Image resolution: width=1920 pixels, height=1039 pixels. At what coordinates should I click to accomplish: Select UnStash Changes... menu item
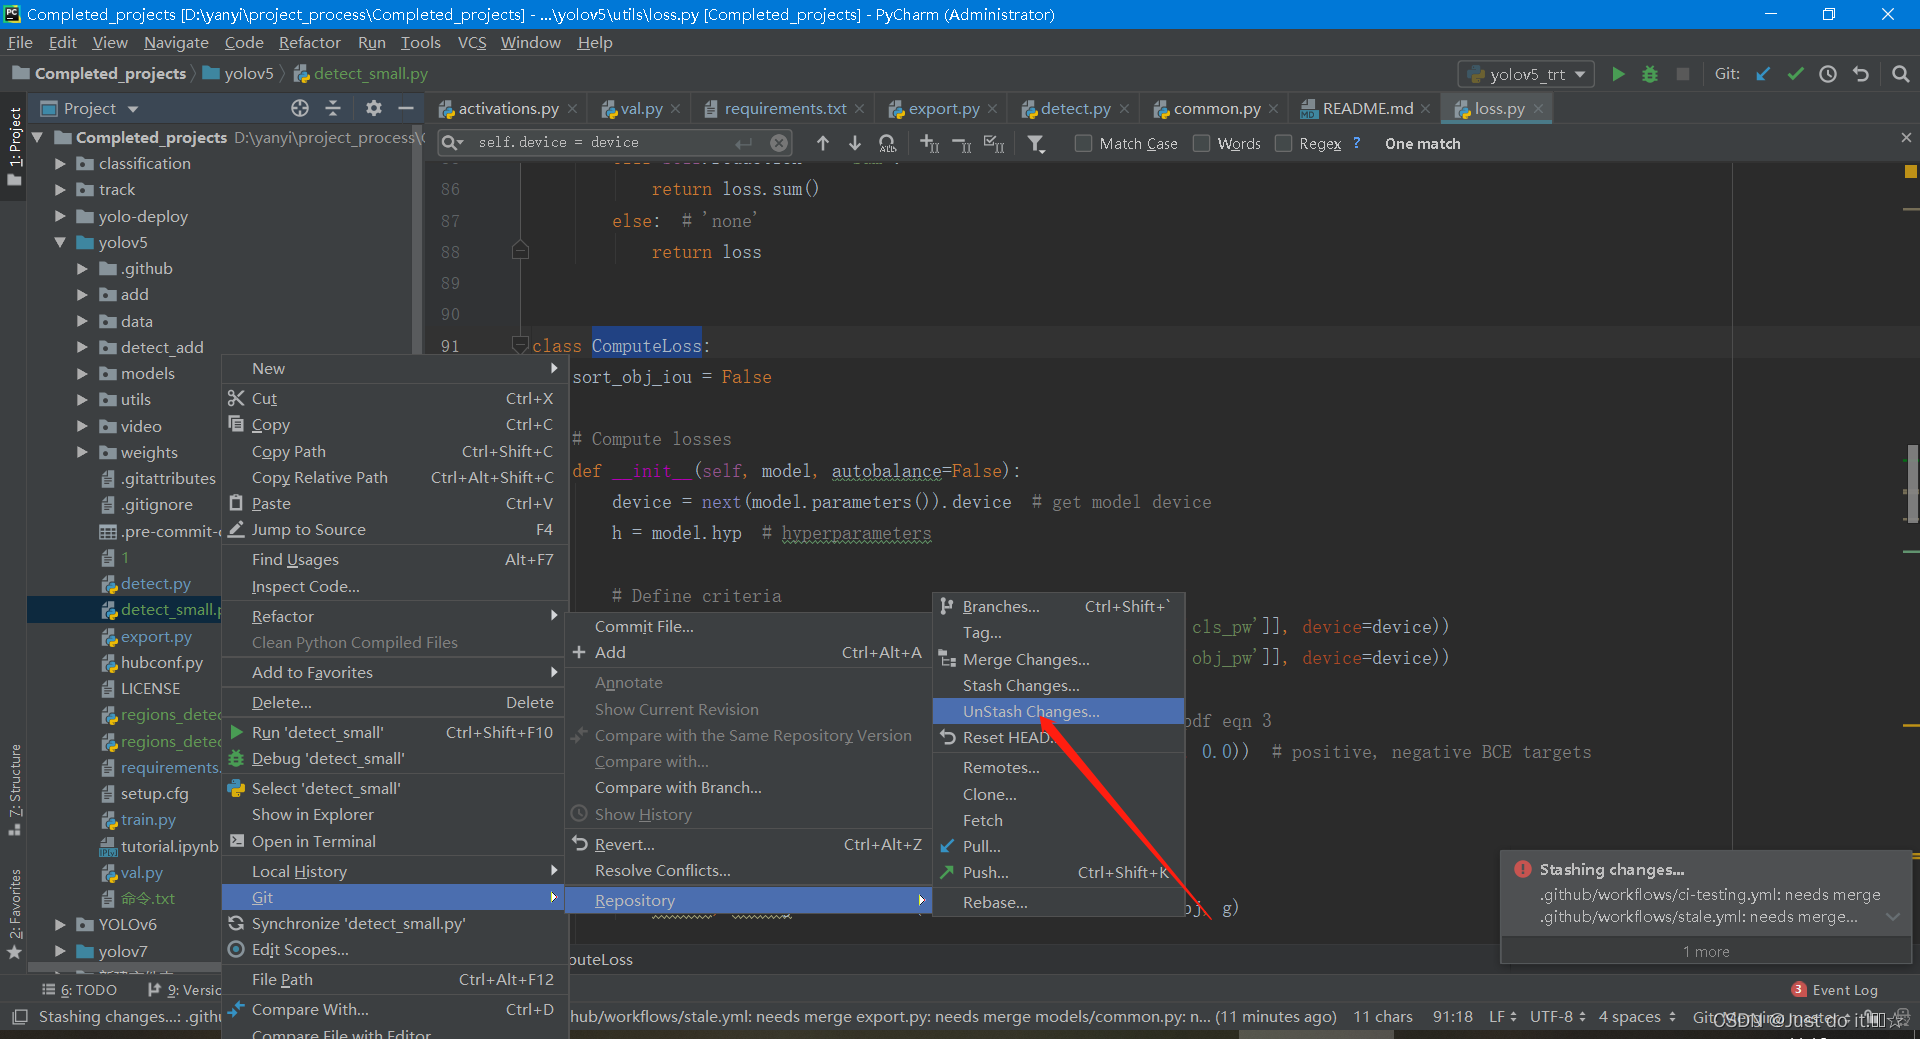pos(1058,711)
